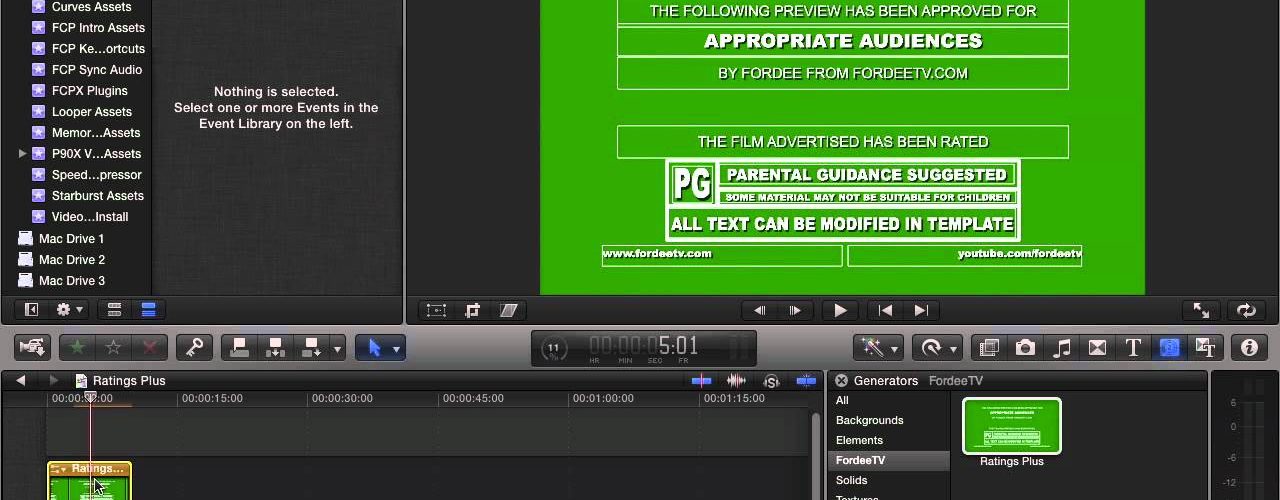Switch Event Browser to filmstrip view
The image size is (1280, 500).
point(114,310)
